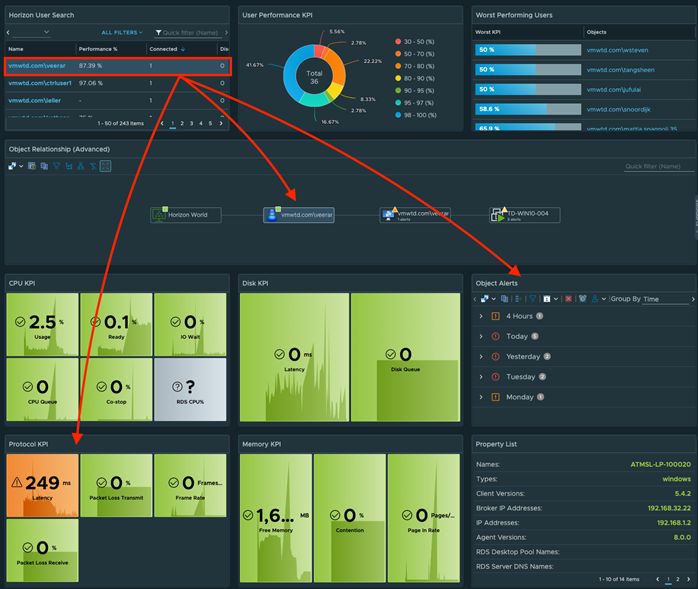Image resolution: width=698 pixels, height=589 pixels.
Task: Expand the Yesterday alert group
Action: [x=481, y=357]
